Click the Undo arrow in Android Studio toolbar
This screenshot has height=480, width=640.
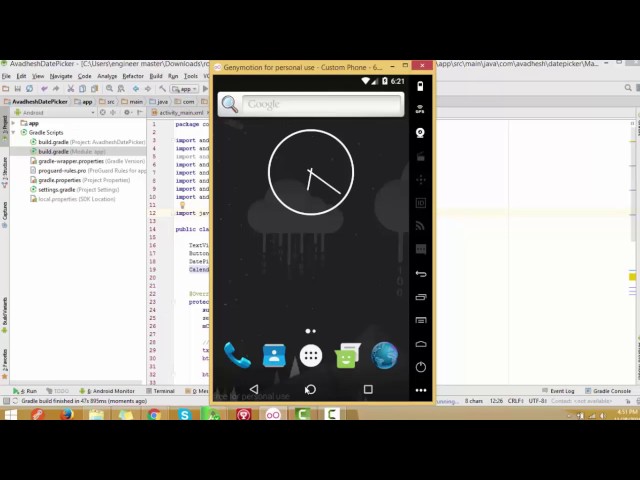[44, 88]
